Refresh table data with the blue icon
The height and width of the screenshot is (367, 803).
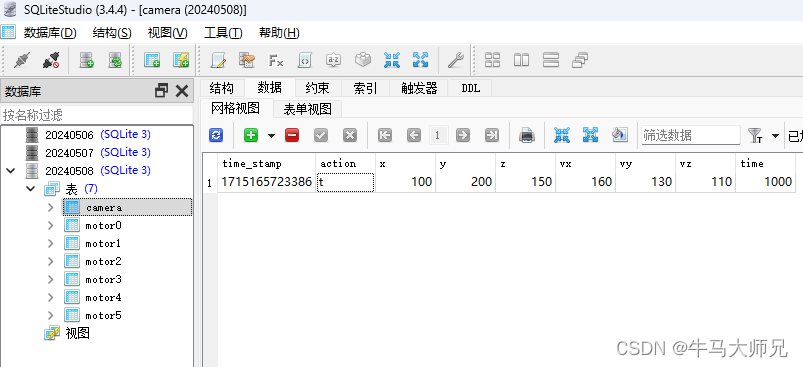216,135
